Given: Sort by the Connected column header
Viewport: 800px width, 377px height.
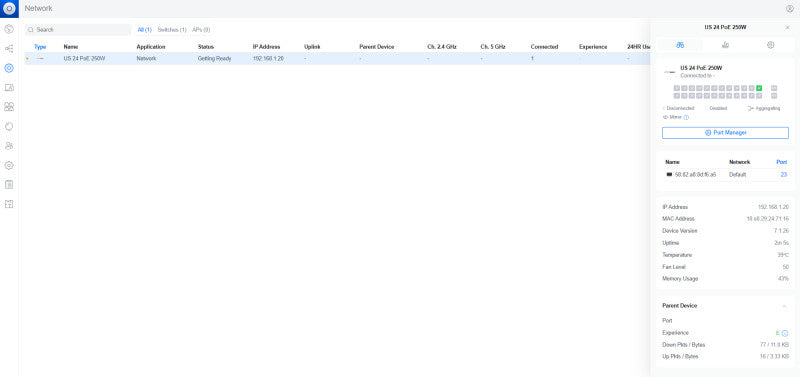Looking at the screenshot, I should pos(544,47).
